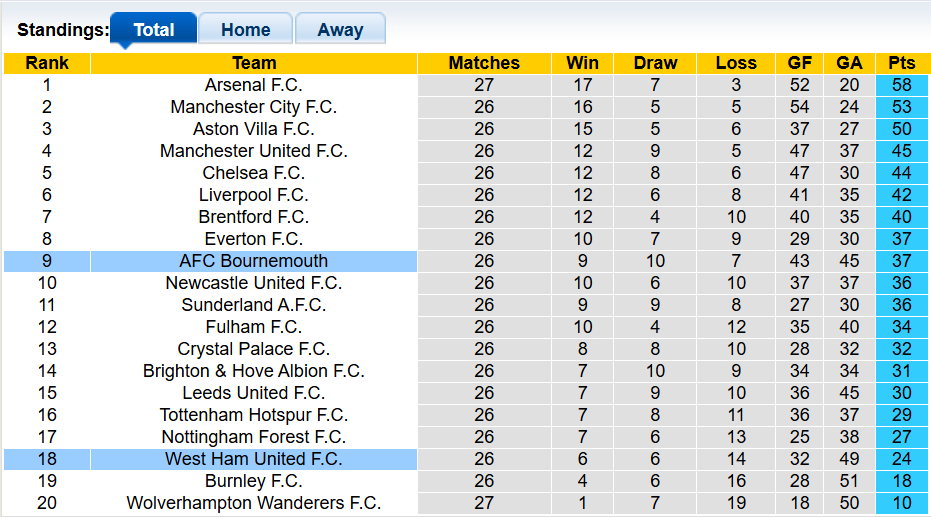
Task: Open the Manchester City F.C. team link
Action: [x=253, y=107]
